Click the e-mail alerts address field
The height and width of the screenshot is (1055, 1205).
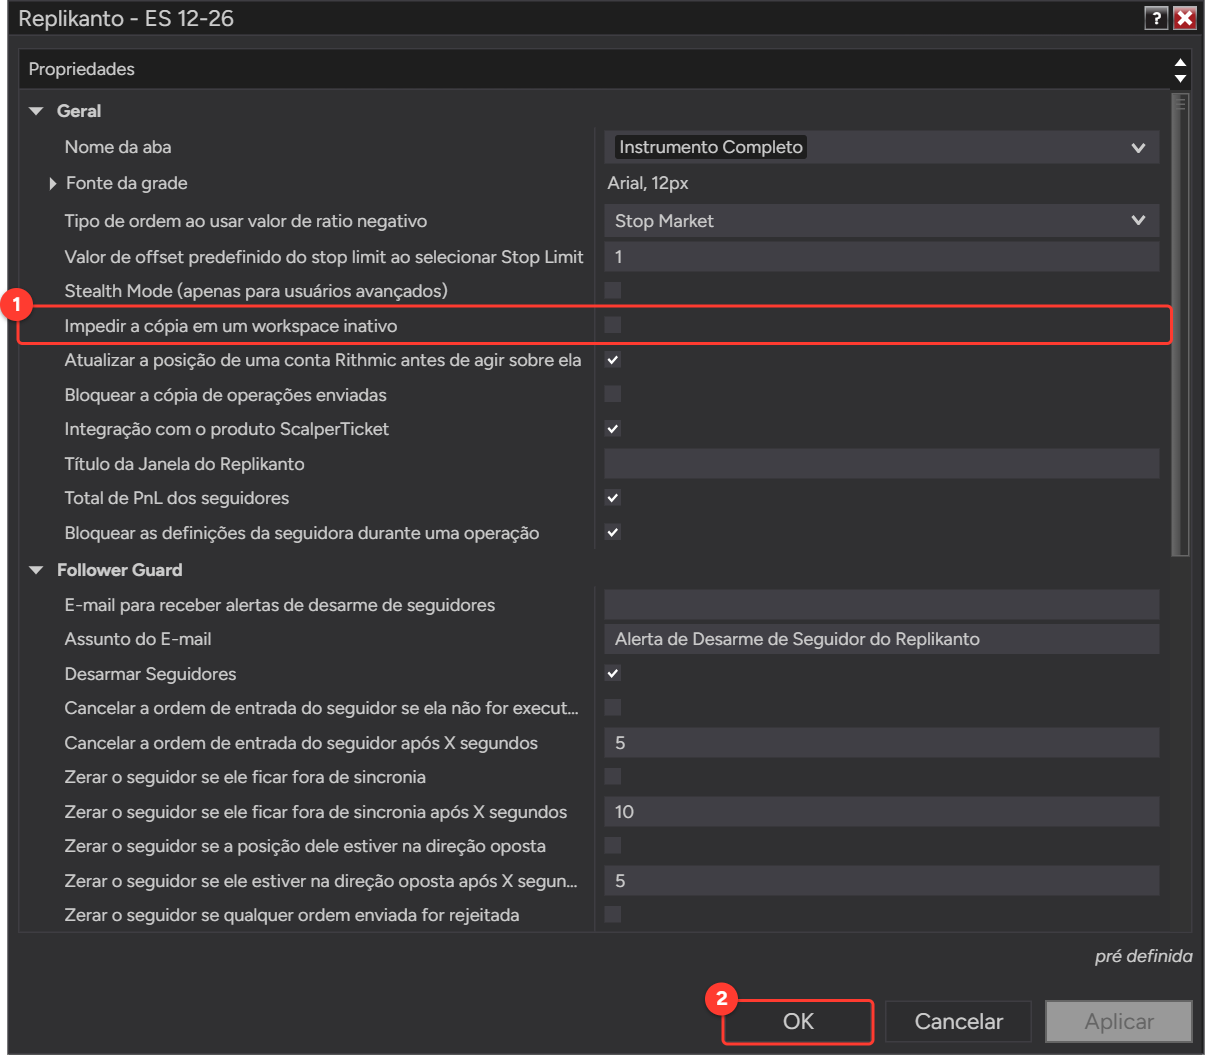[x=882, y=605]
